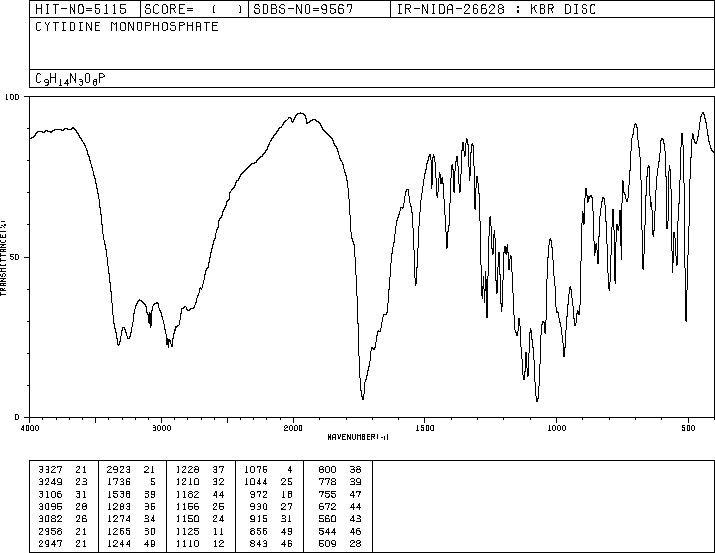
Task: Click the IR-NIDA-26628 : KBR DISC label
Action: click(496, 9)
